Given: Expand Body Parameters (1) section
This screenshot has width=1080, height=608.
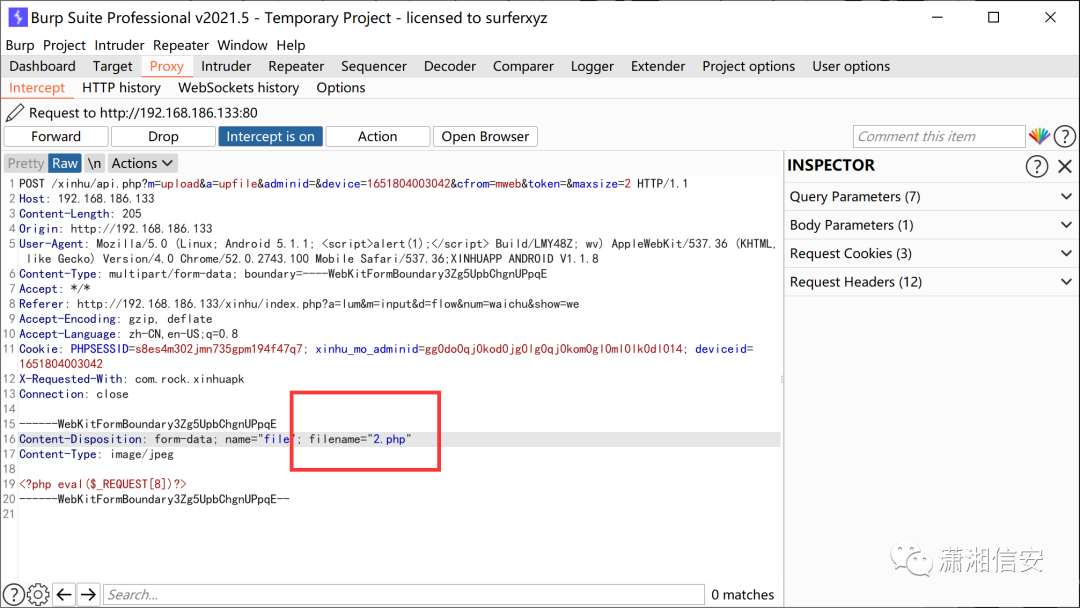Looking at the screenshot, I should click(x=931, y=225).
